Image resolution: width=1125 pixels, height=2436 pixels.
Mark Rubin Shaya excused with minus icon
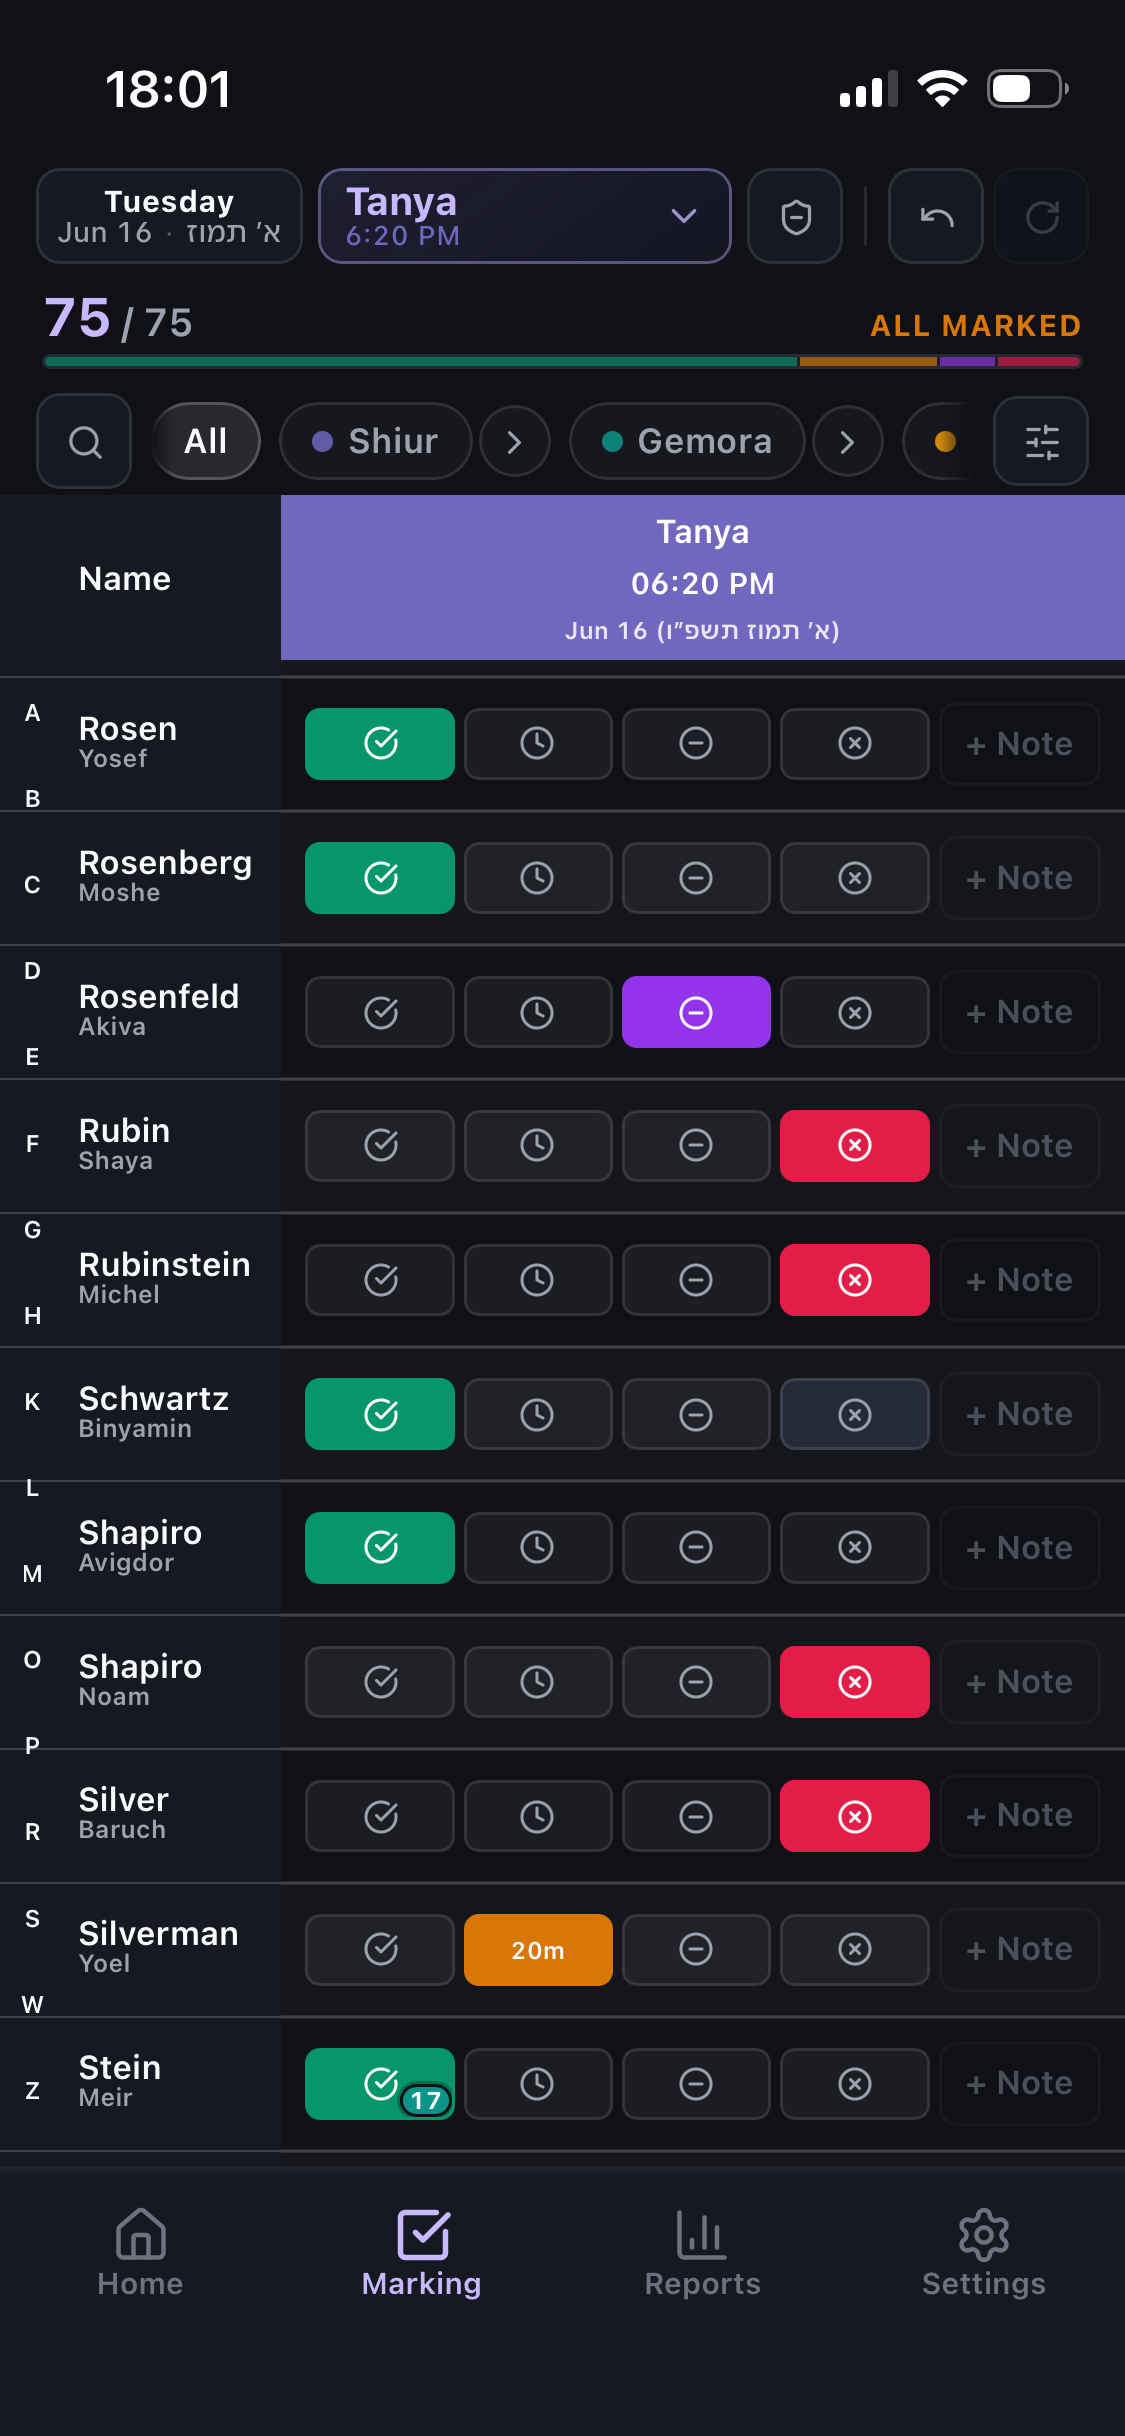pyautogui.click(x=696, y=1145)
